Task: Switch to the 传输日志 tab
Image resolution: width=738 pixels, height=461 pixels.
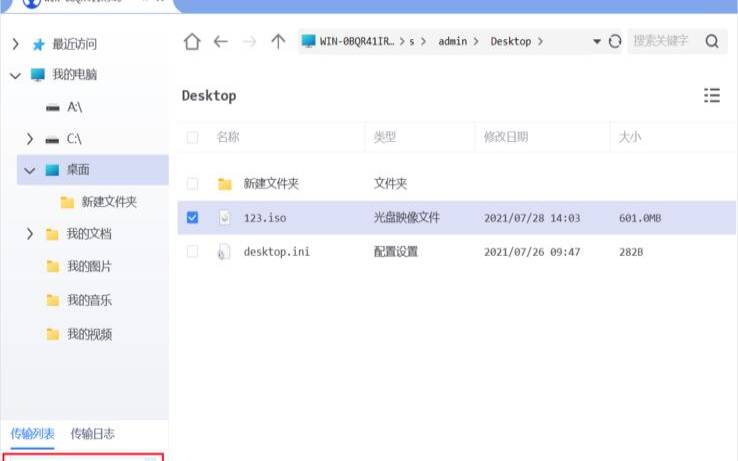Action: tap(92, 434)
